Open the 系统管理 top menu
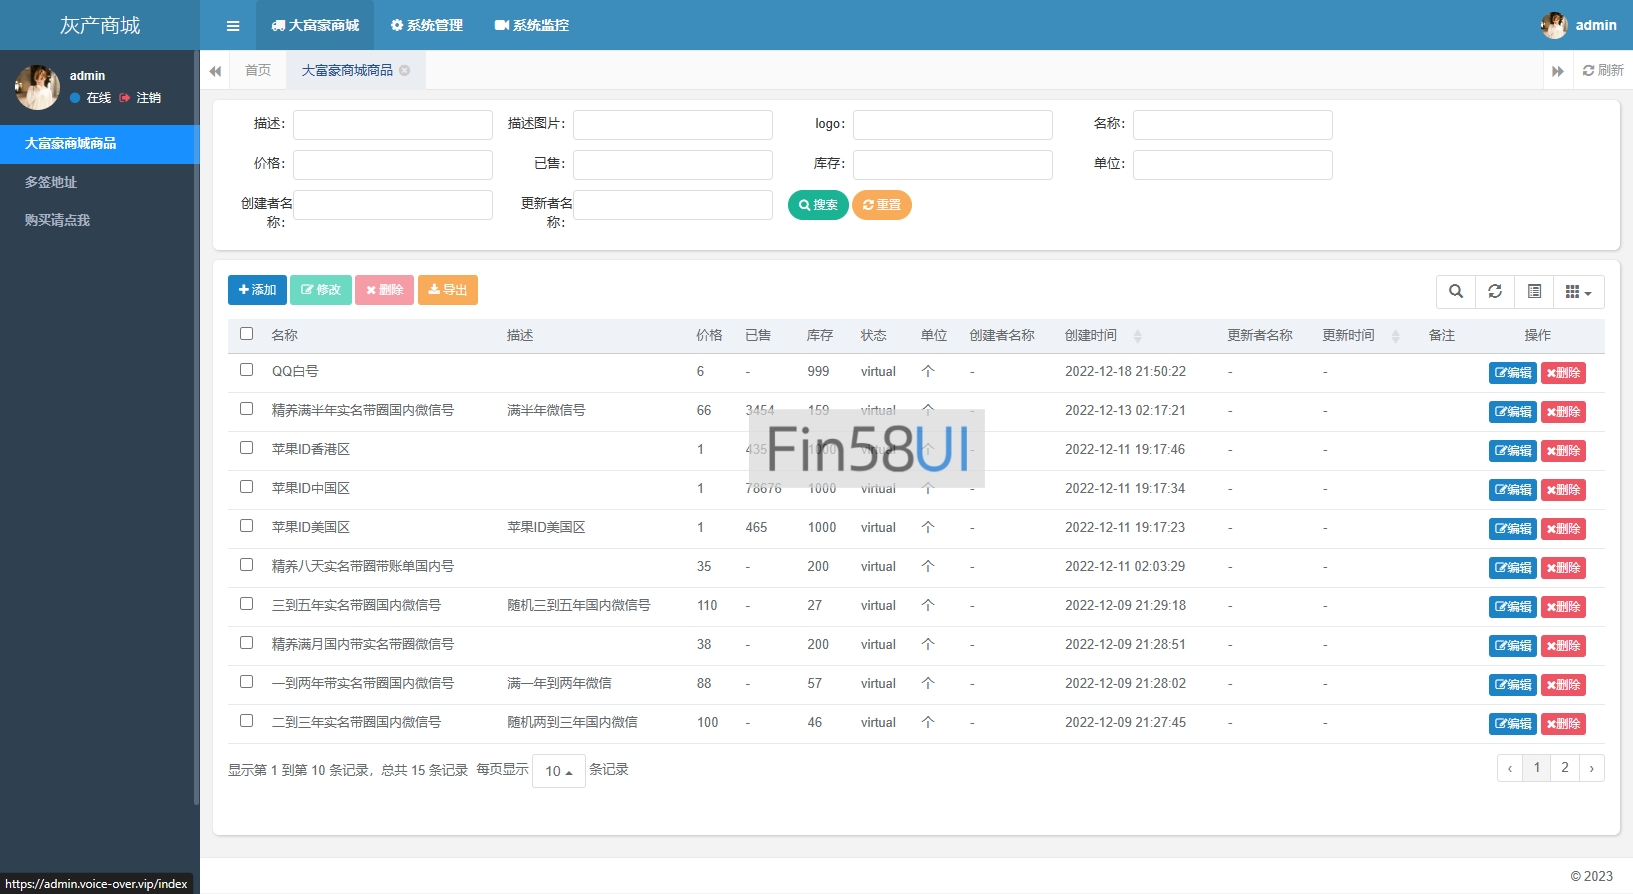 pos(427,26)
